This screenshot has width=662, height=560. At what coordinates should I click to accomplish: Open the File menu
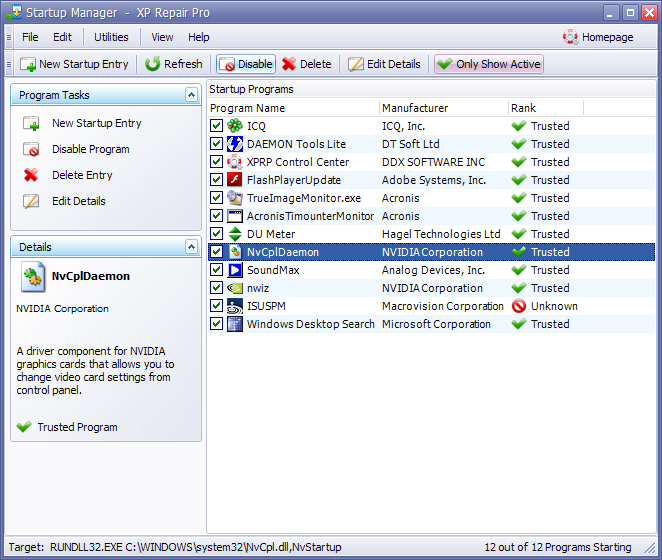[x=30, y=37]
